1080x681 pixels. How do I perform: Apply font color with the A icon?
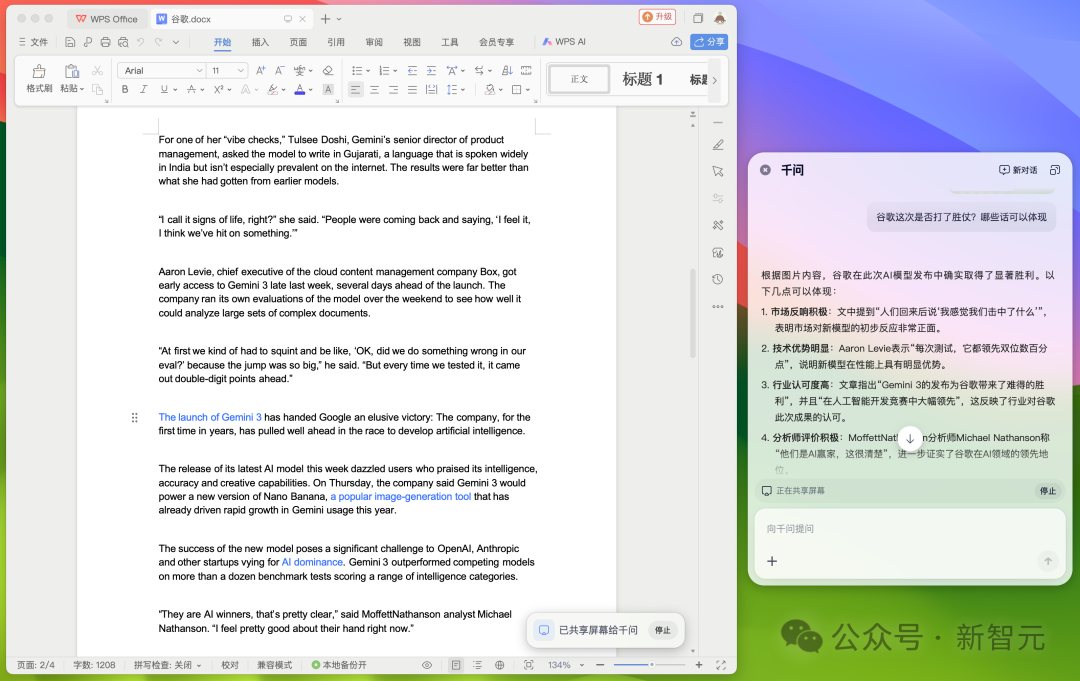coord(300,90)
